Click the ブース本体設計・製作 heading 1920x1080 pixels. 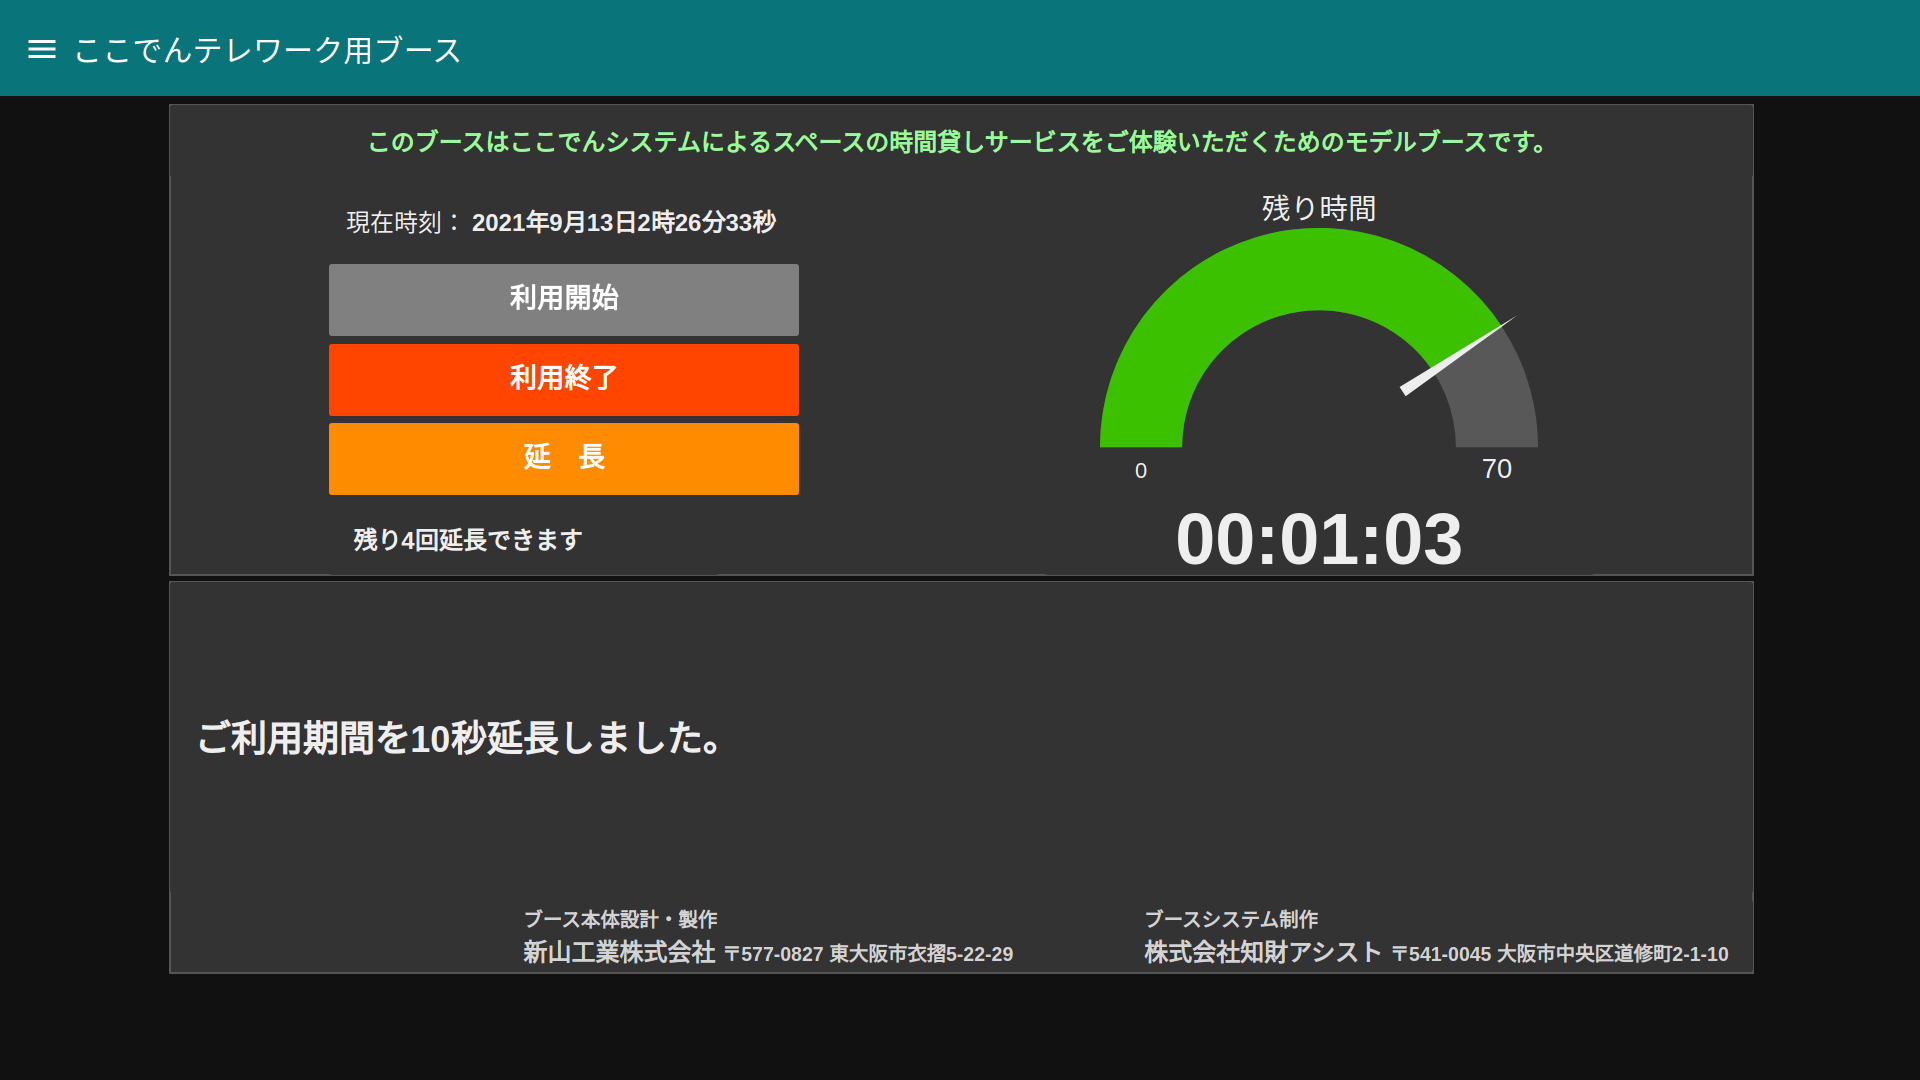[620, 919]
